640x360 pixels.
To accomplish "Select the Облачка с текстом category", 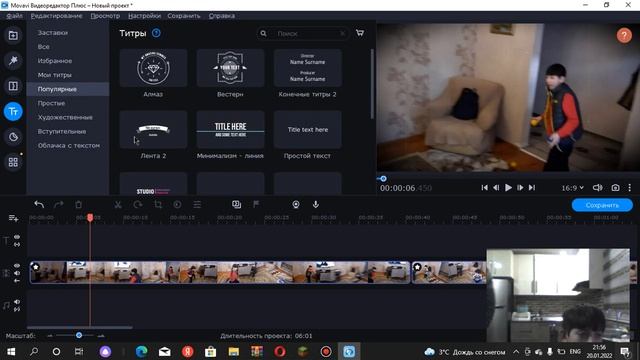I will point(68,145).
